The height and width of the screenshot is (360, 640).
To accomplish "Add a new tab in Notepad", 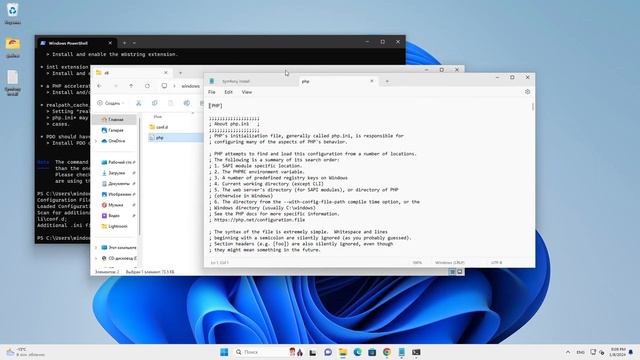I will pyautogui.click(x=387, y=81).
